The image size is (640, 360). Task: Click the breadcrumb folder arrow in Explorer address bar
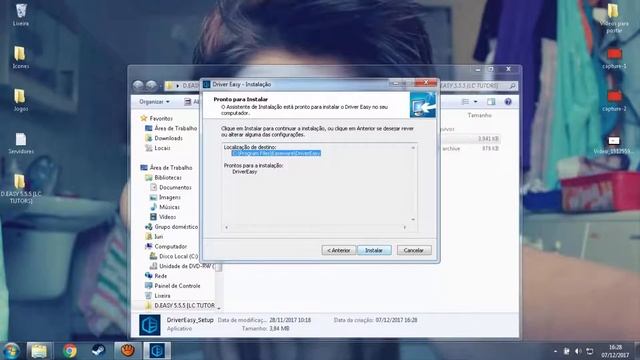pos(178,86)
